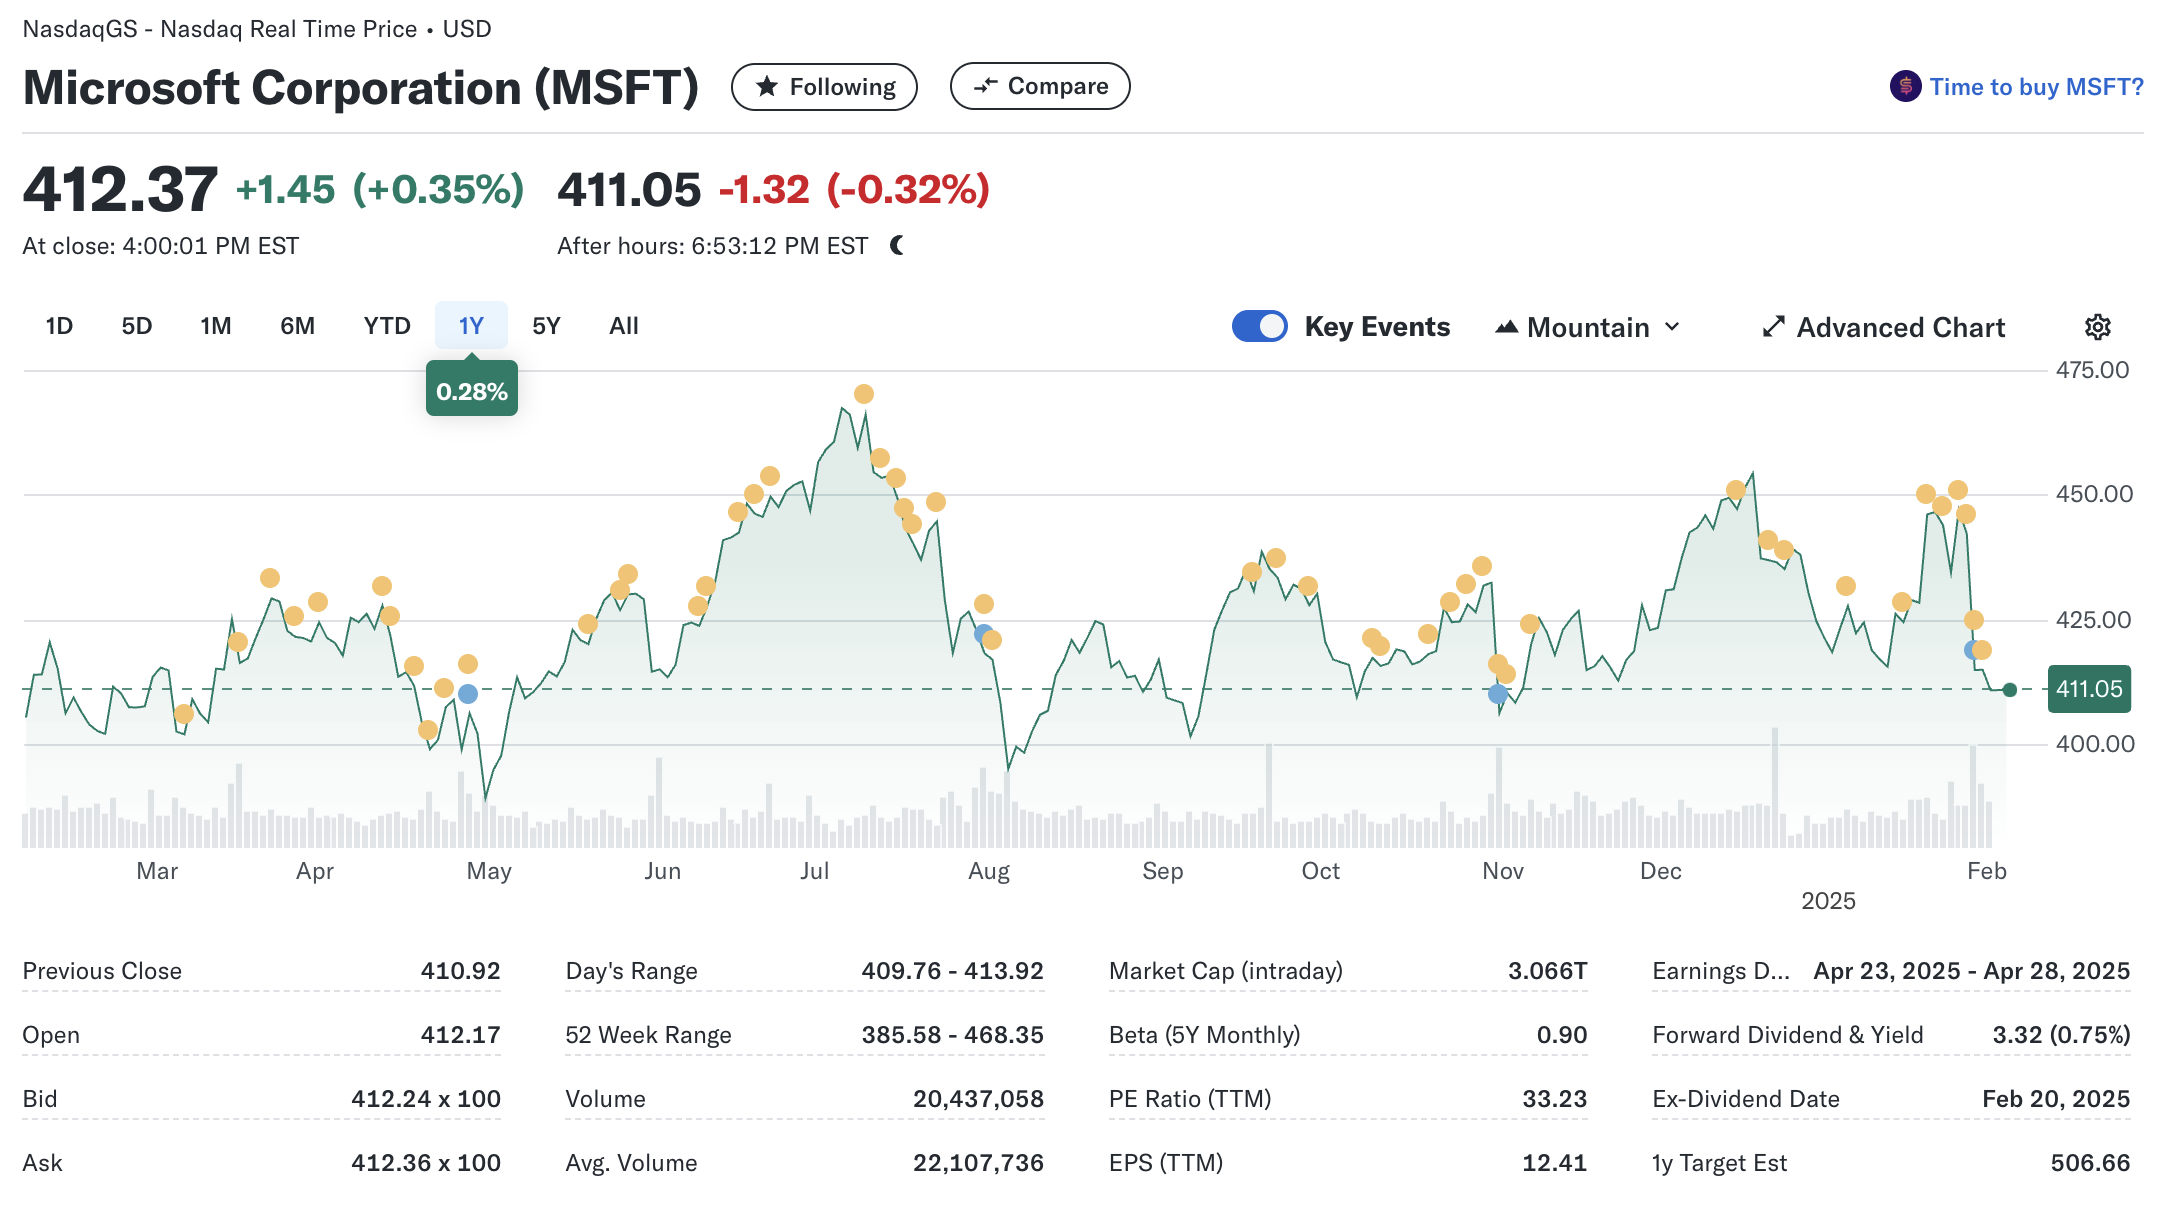The image size is (2174, 1212).
Task: Open the Time to buy MSFT? link
Action: pos(2036,87)
